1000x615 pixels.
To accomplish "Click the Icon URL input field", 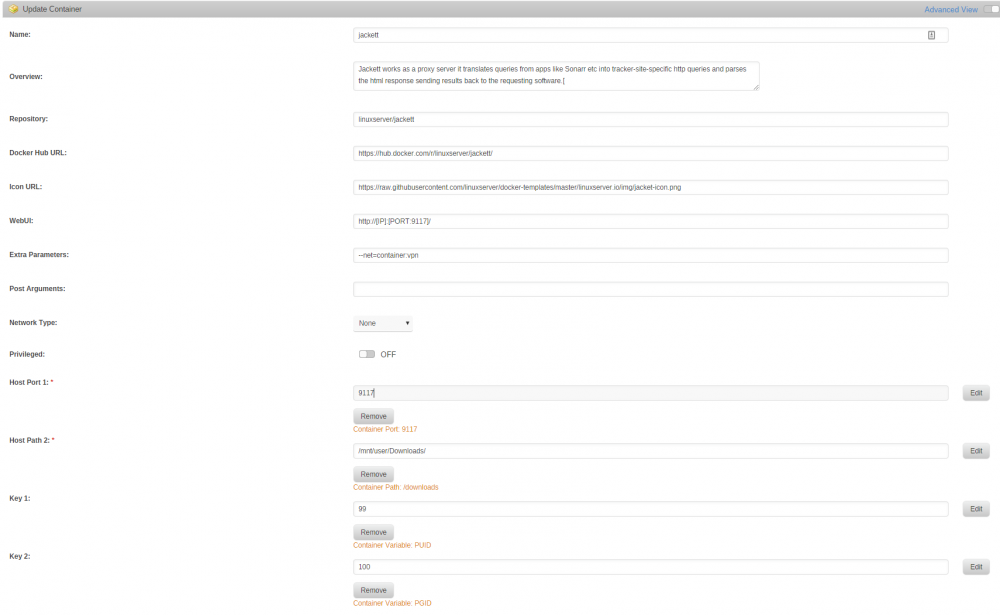I will pyautogui.click(x=651, y=188).
